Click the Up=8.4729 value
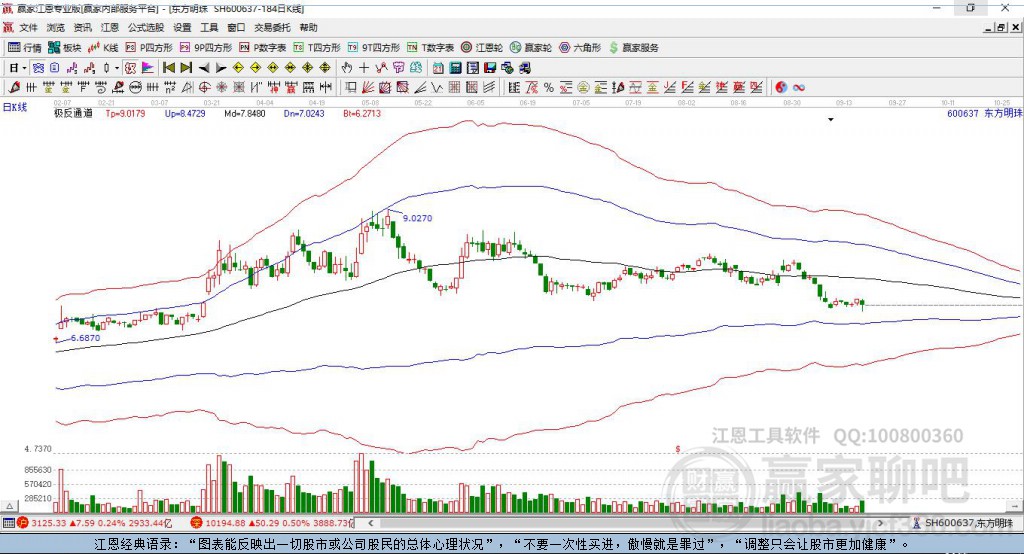This screenshot has width=1024, height=554. tap(185, 113)
